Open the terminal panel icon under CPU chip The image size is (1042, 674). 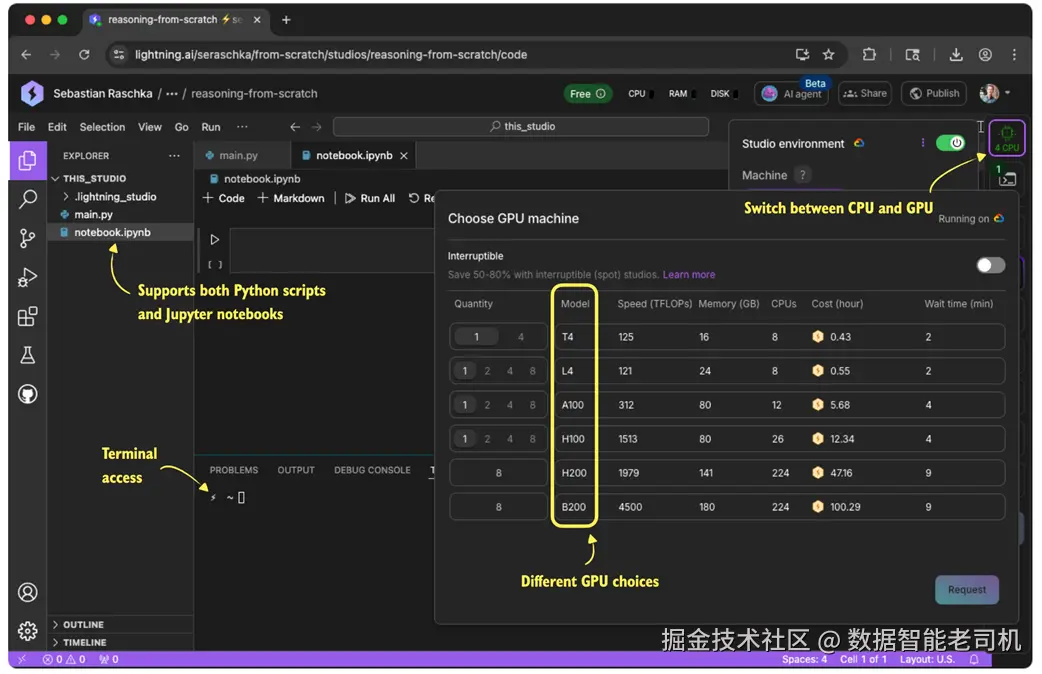click(1006, 178)
